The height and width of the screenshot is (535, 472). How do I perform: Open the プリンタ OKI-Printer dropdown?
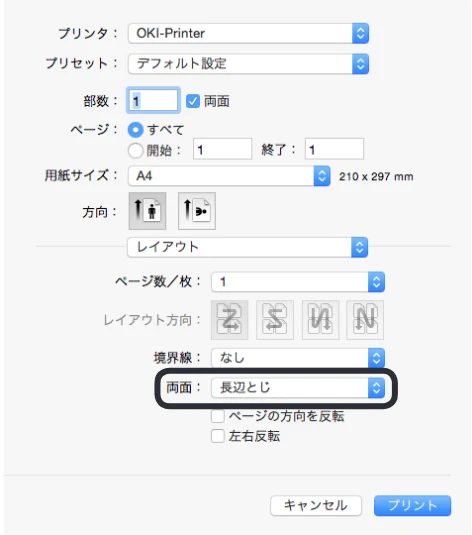click(248, 33)
